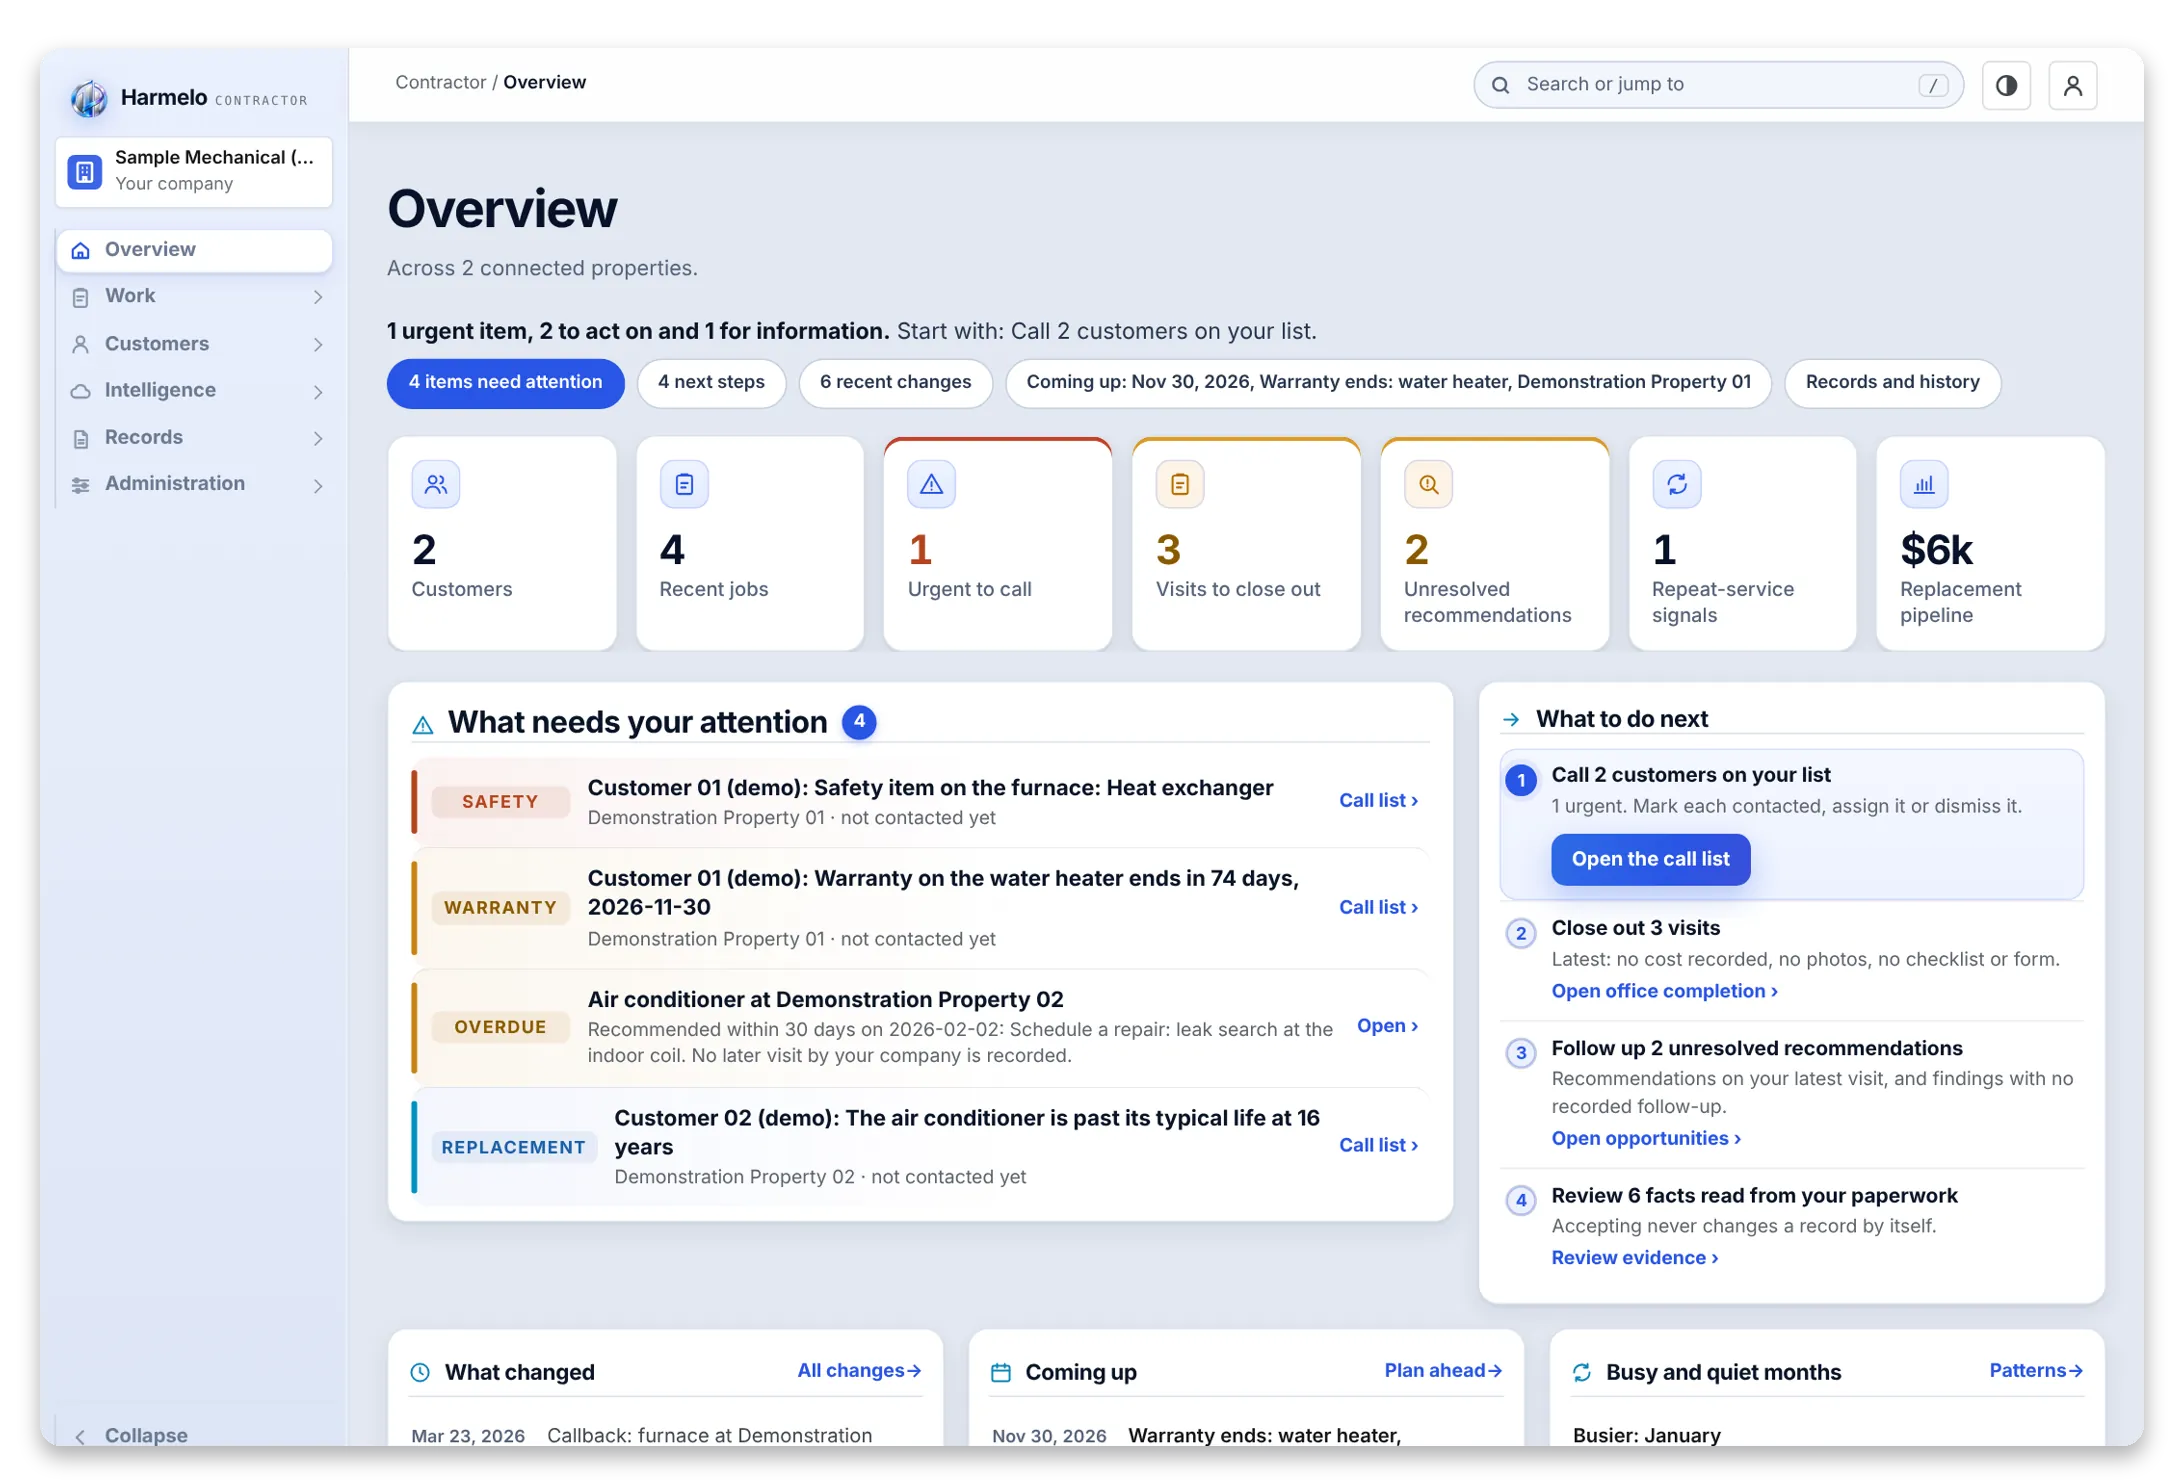Open the '3 Visits to close out' card

pyautogui.click(x=1245, y=544)
